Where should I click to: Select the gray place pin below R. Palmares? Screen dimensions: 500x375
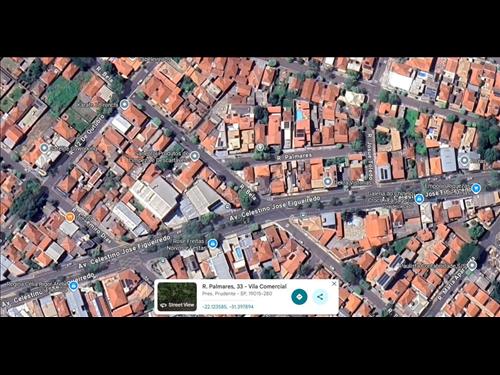pos(328,182)
